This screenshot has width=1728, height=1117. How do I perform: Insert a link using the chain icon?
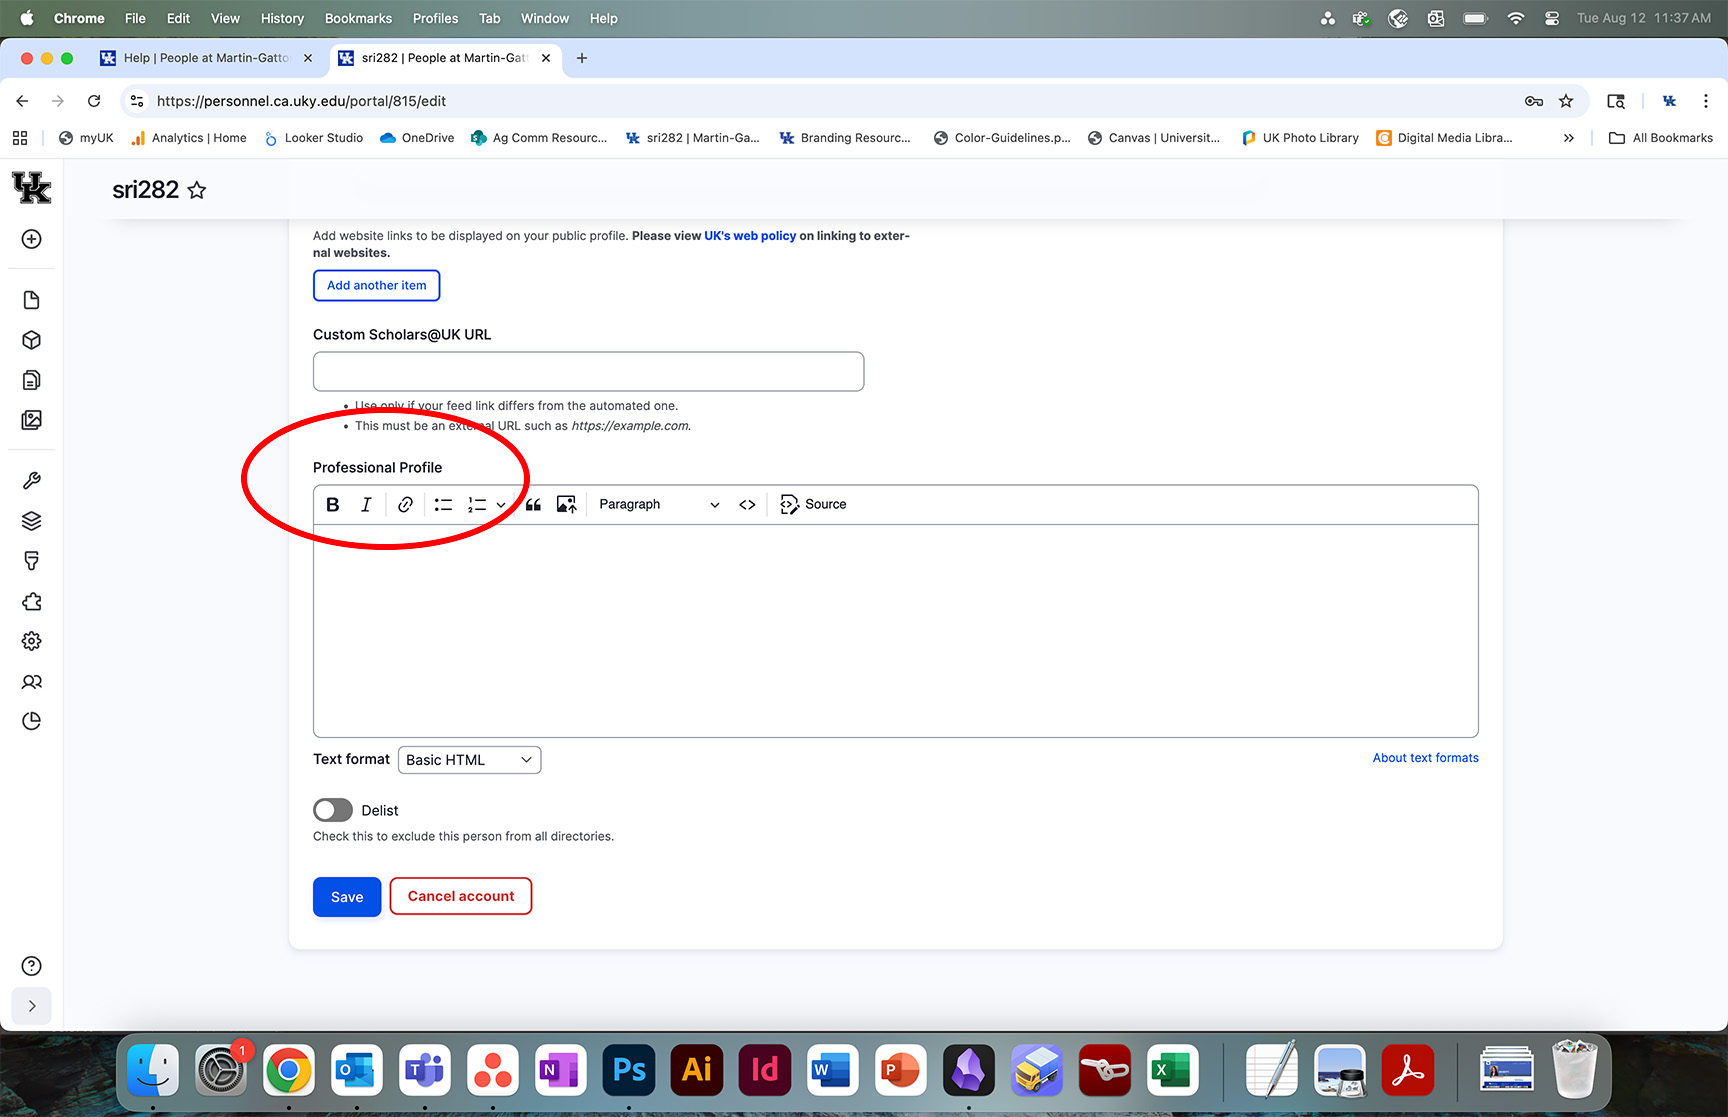405,505
